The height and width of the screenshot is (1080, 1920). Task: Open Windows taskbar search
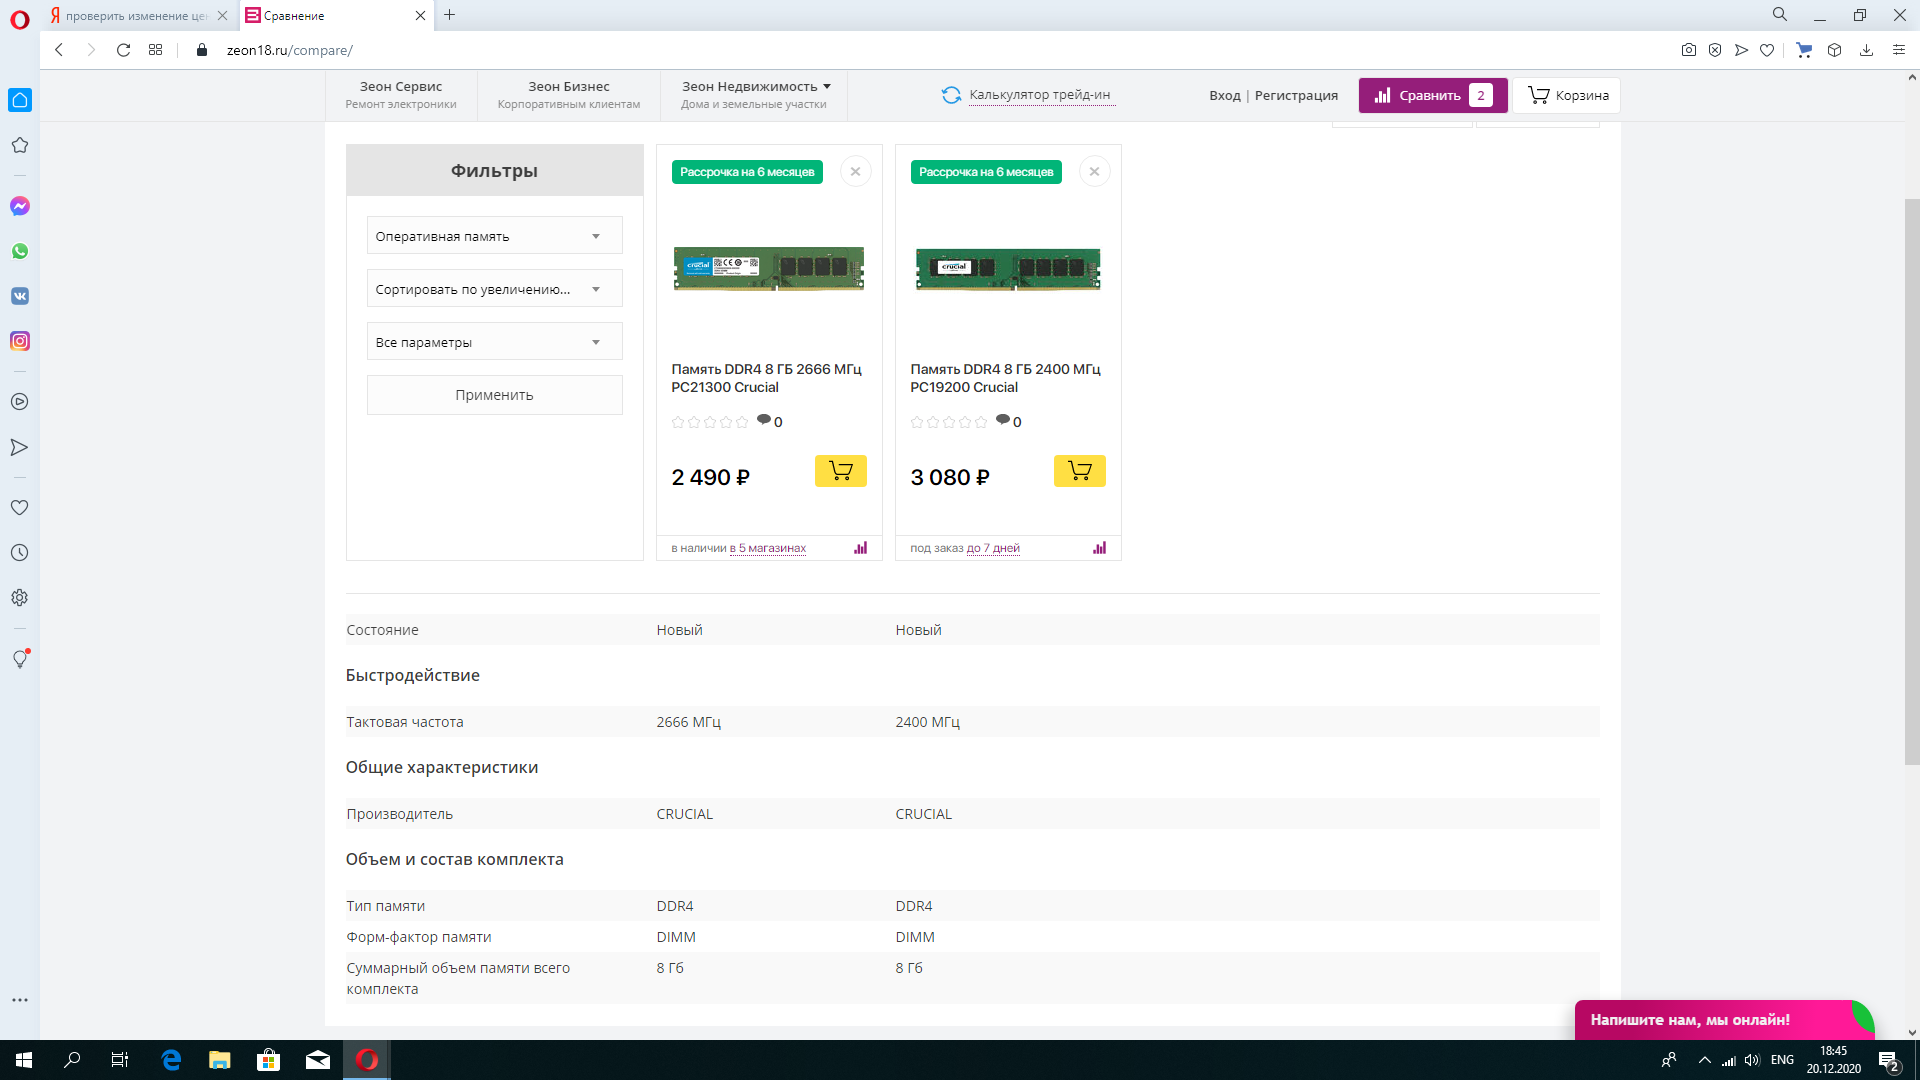click(x=72, y=1060)
